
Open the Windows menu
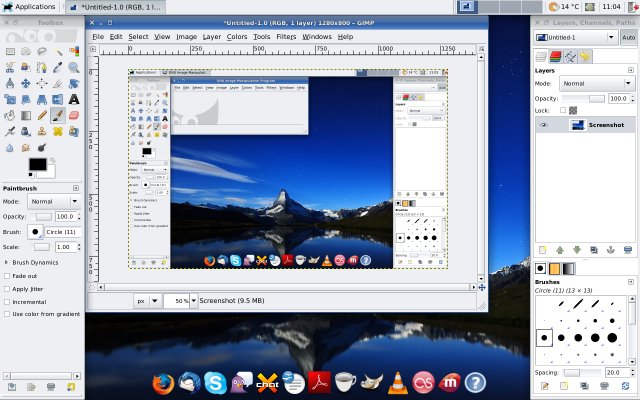[317, 37]
